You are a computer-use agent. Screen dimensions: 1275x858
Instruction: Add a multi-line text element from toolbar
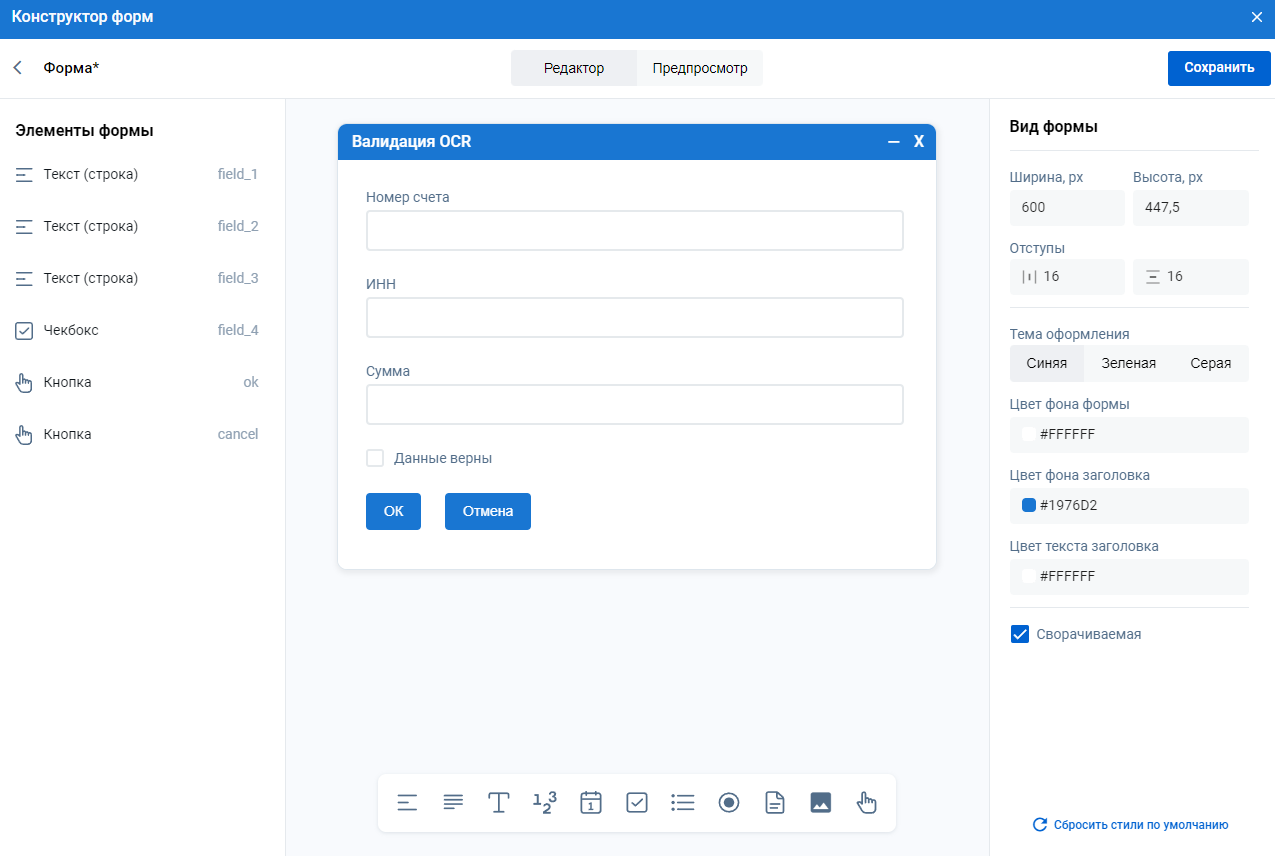tap(453, 803)
